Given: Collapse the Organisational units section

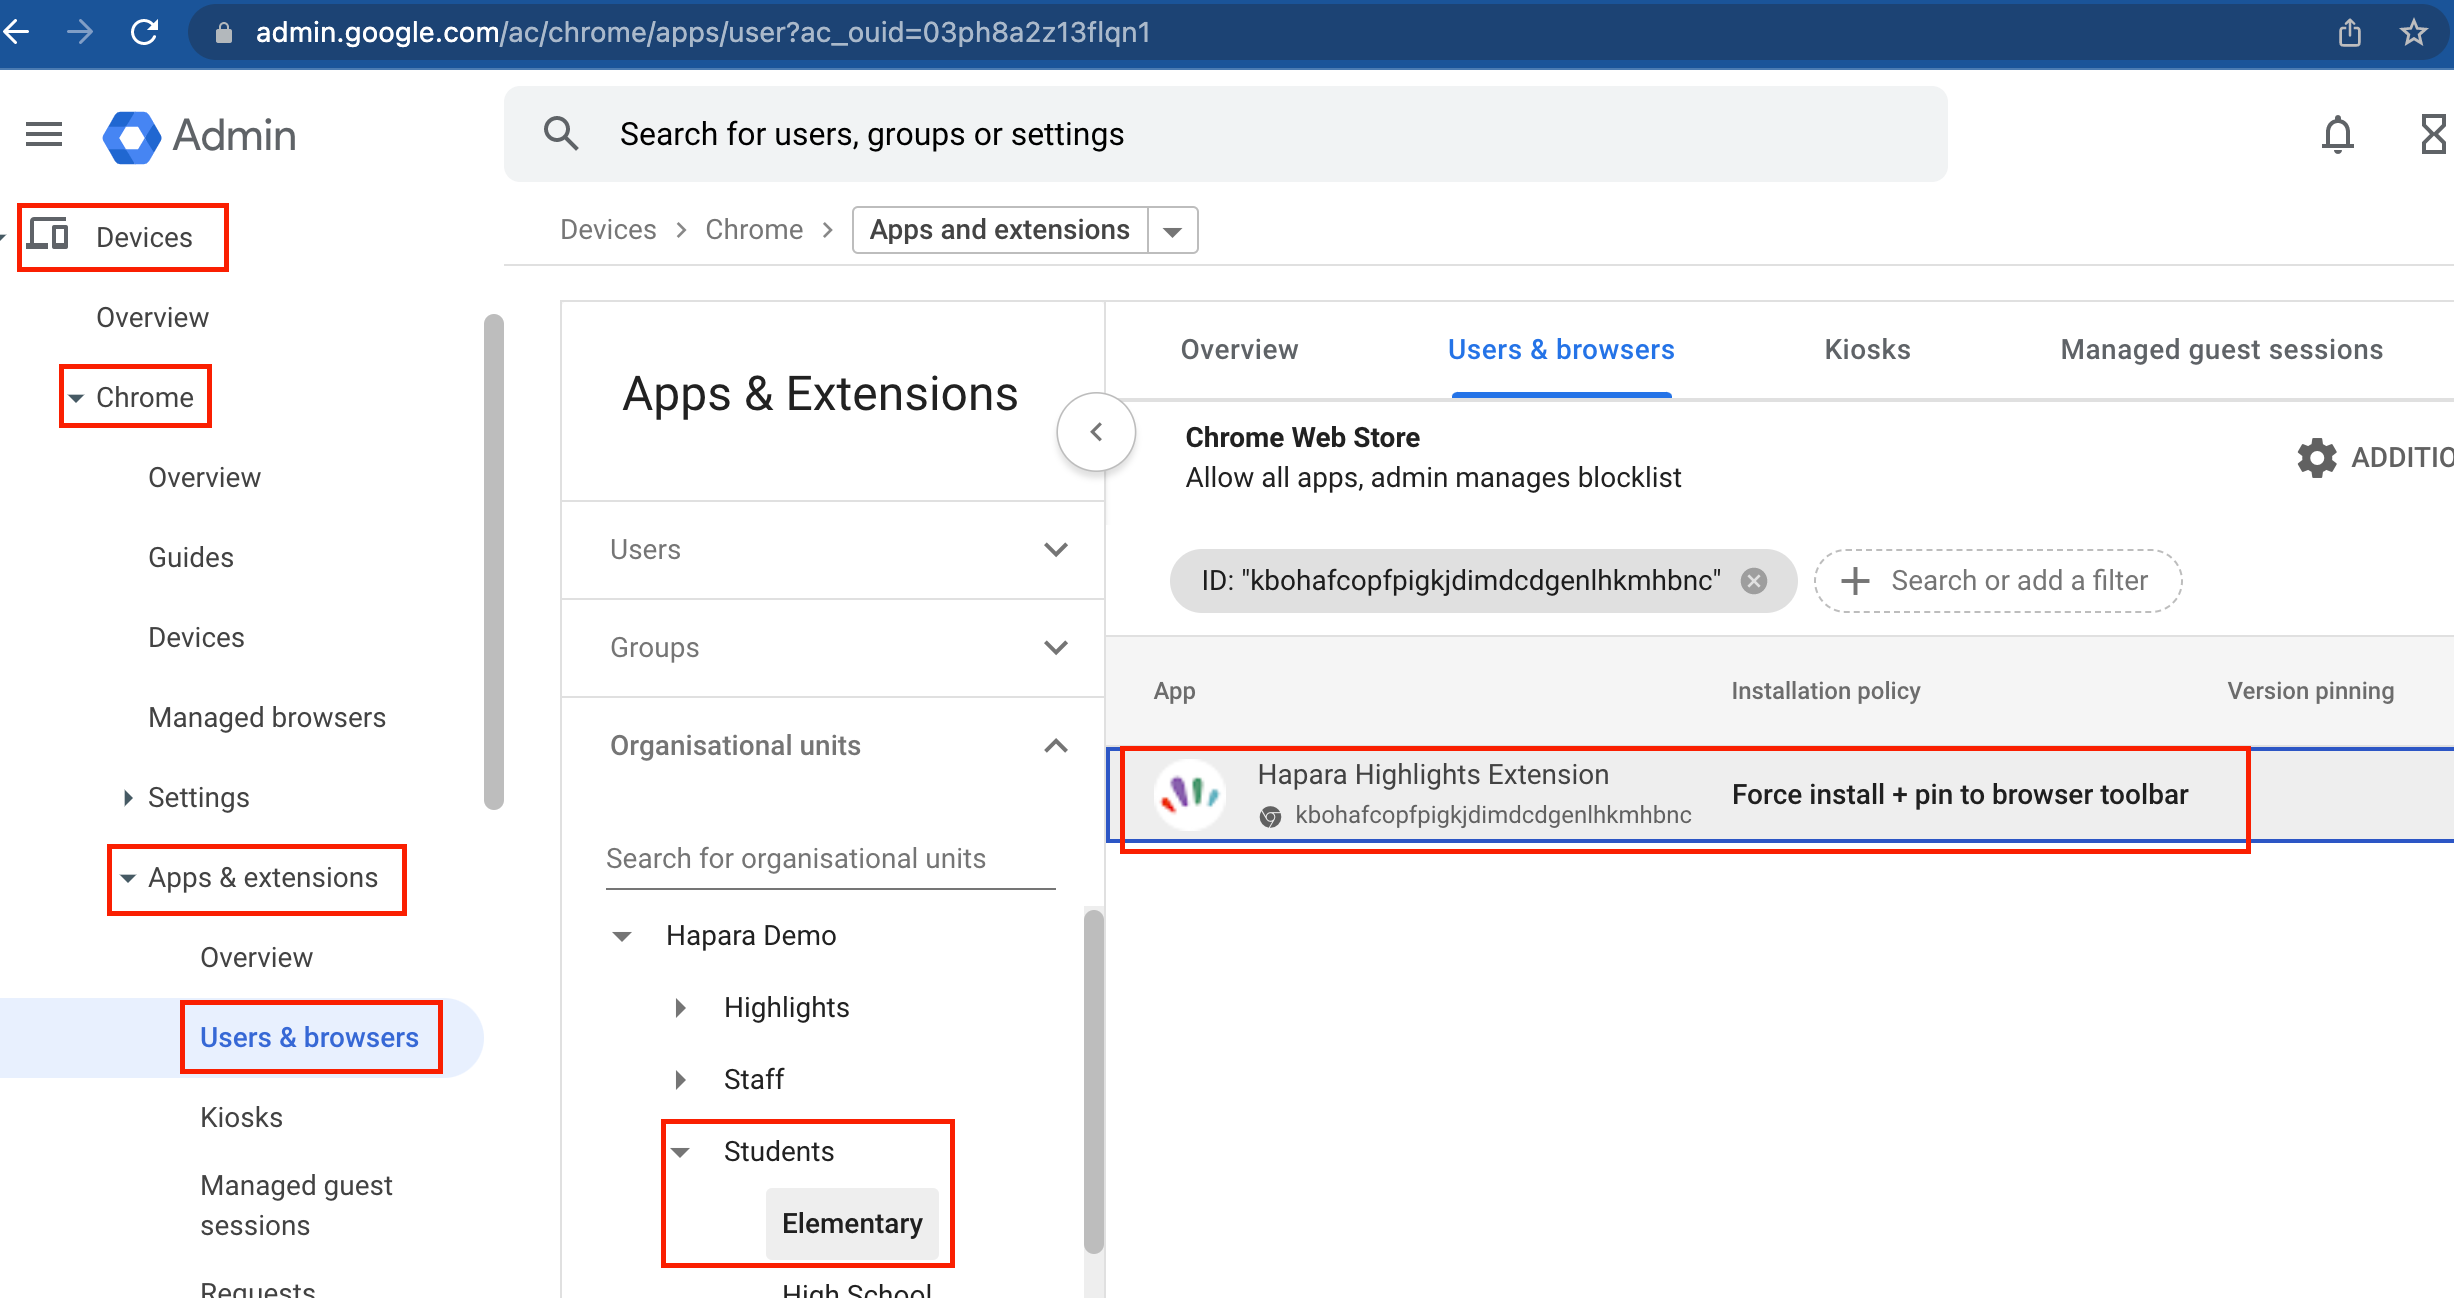Looking at the screenshot, I should (1055, 745).
